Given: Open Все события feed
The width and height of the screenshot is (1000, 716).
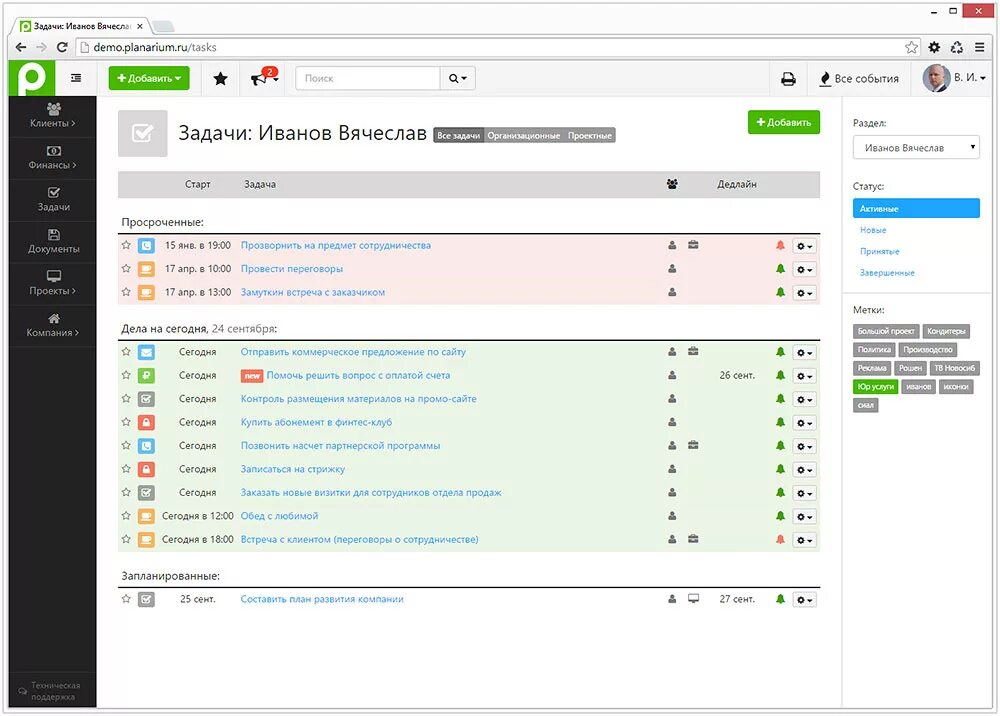Looking at the screenshot, I should tap(859, 78).
